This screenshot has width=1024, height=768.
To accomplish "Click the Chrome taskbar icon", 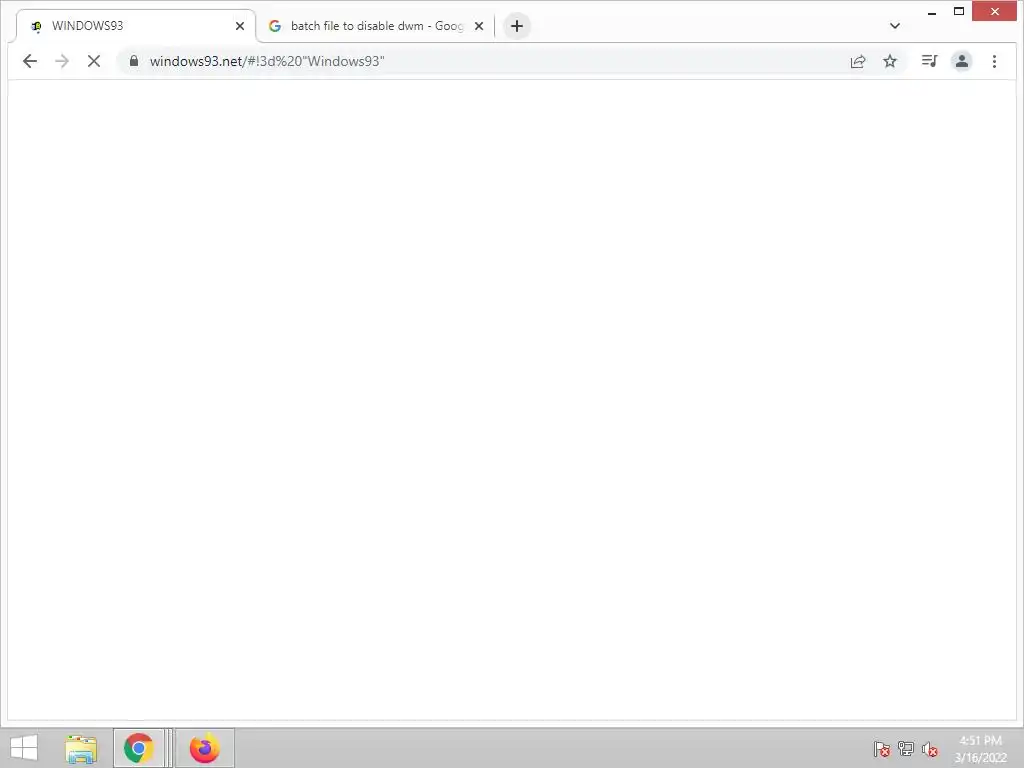I will pos(138,748).
